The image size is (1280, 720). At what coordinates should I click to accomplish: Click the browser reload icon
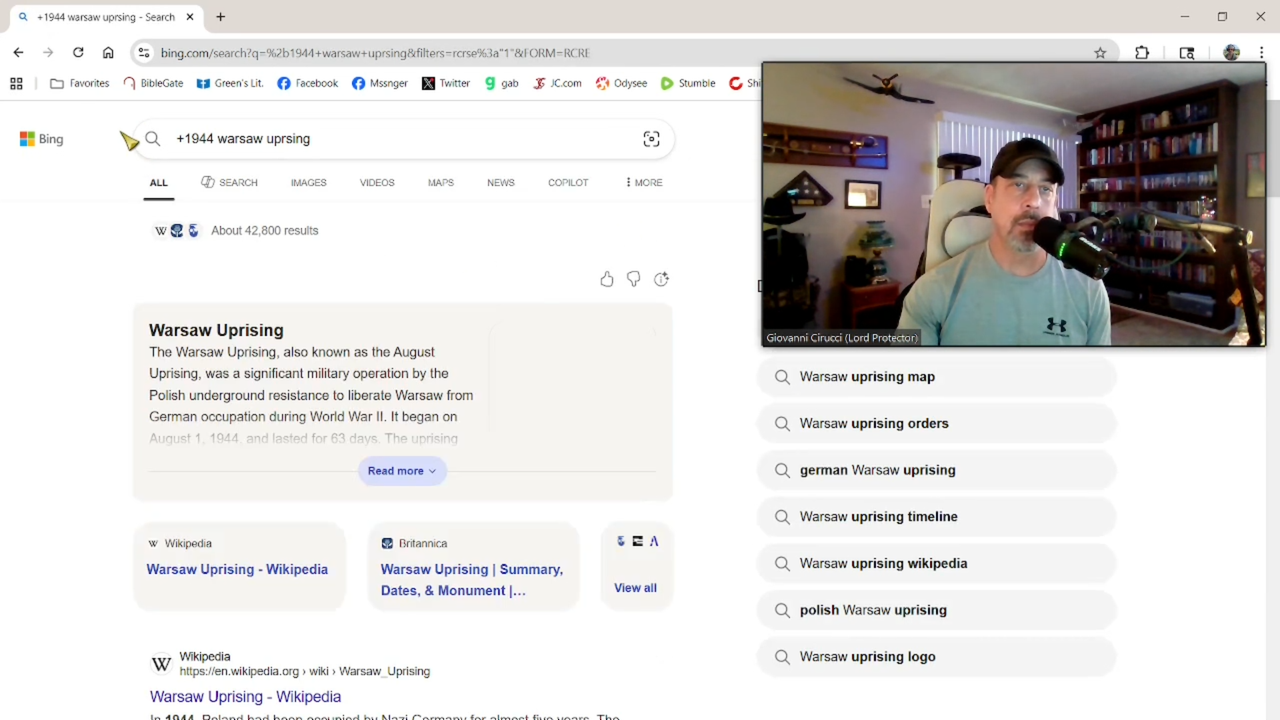78,52
